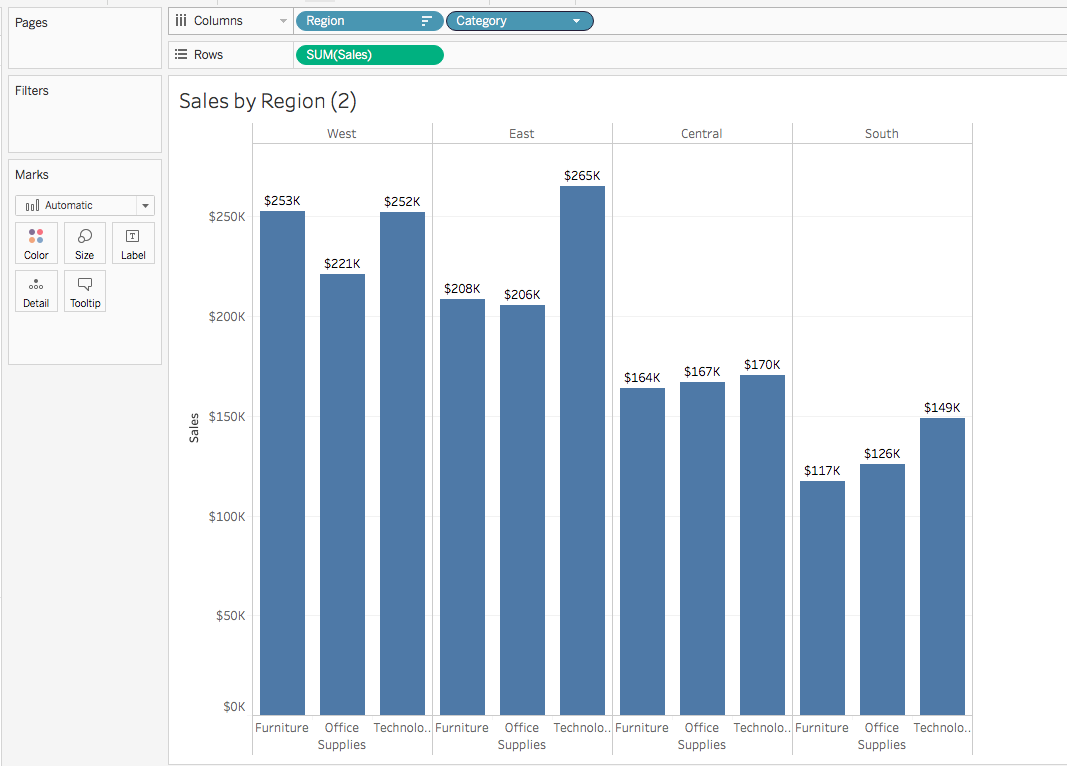Expand the Automatic mark type dropdown
Screen dimensions: 1067x766
point(146,206)
